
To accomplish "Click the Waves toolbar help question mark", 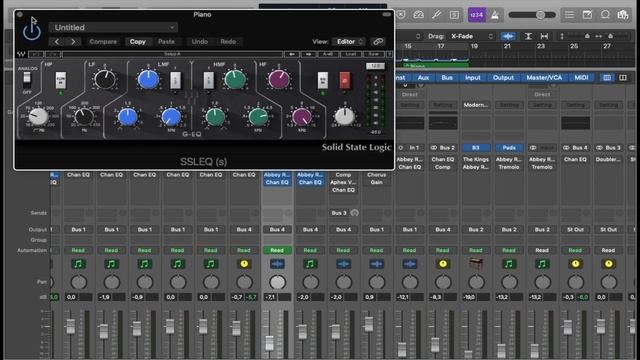I will click(389, 54).
